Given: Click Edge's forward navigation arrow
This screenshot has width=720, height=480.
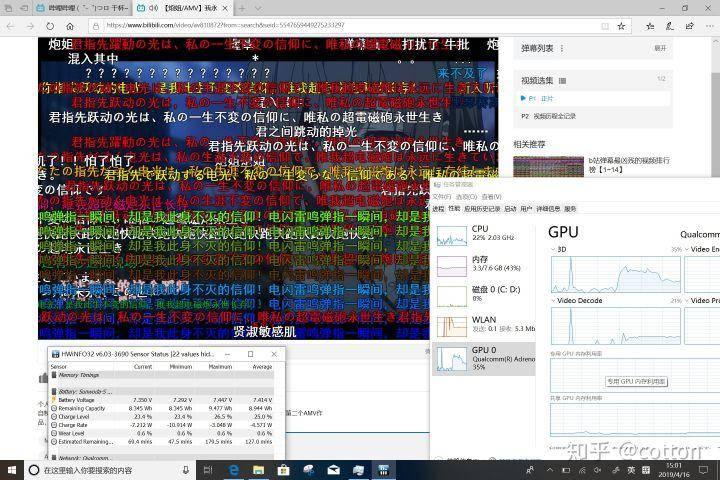Looking at the screenshot, I should click(30, 26).
